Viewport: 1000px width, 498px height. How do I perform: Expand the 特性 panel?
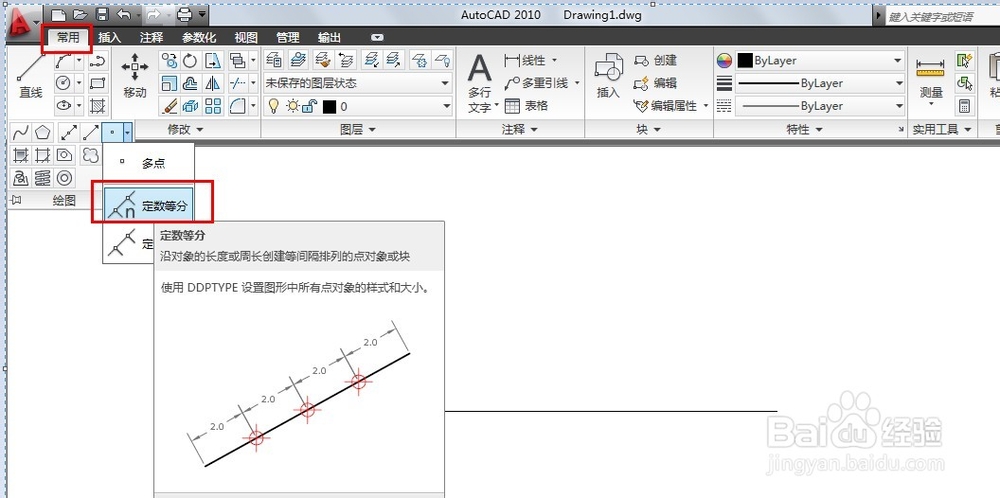(804, 129)
